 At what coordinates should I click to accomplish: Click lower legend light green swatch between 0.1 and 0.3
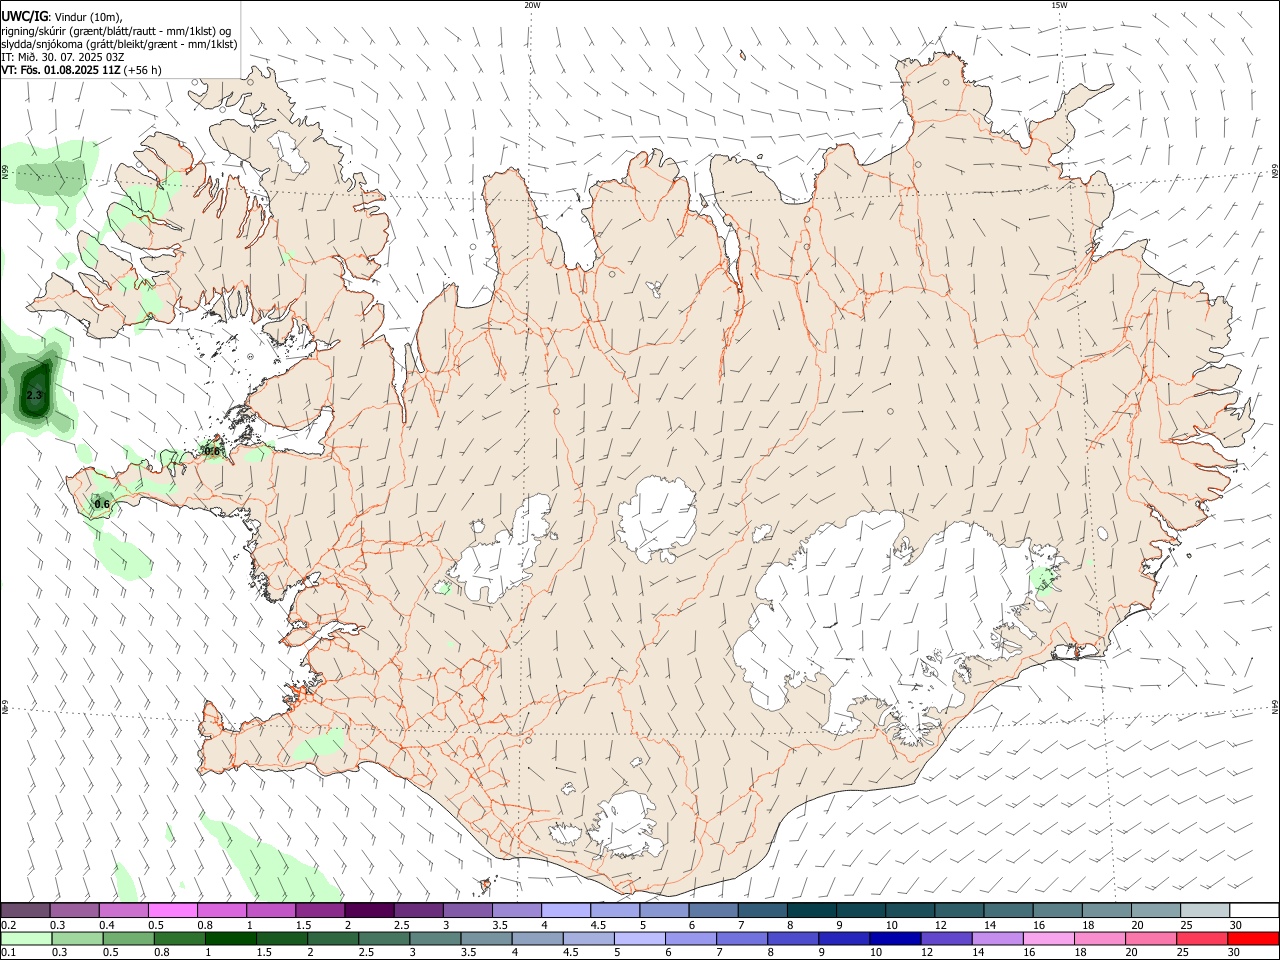[26, 938]
